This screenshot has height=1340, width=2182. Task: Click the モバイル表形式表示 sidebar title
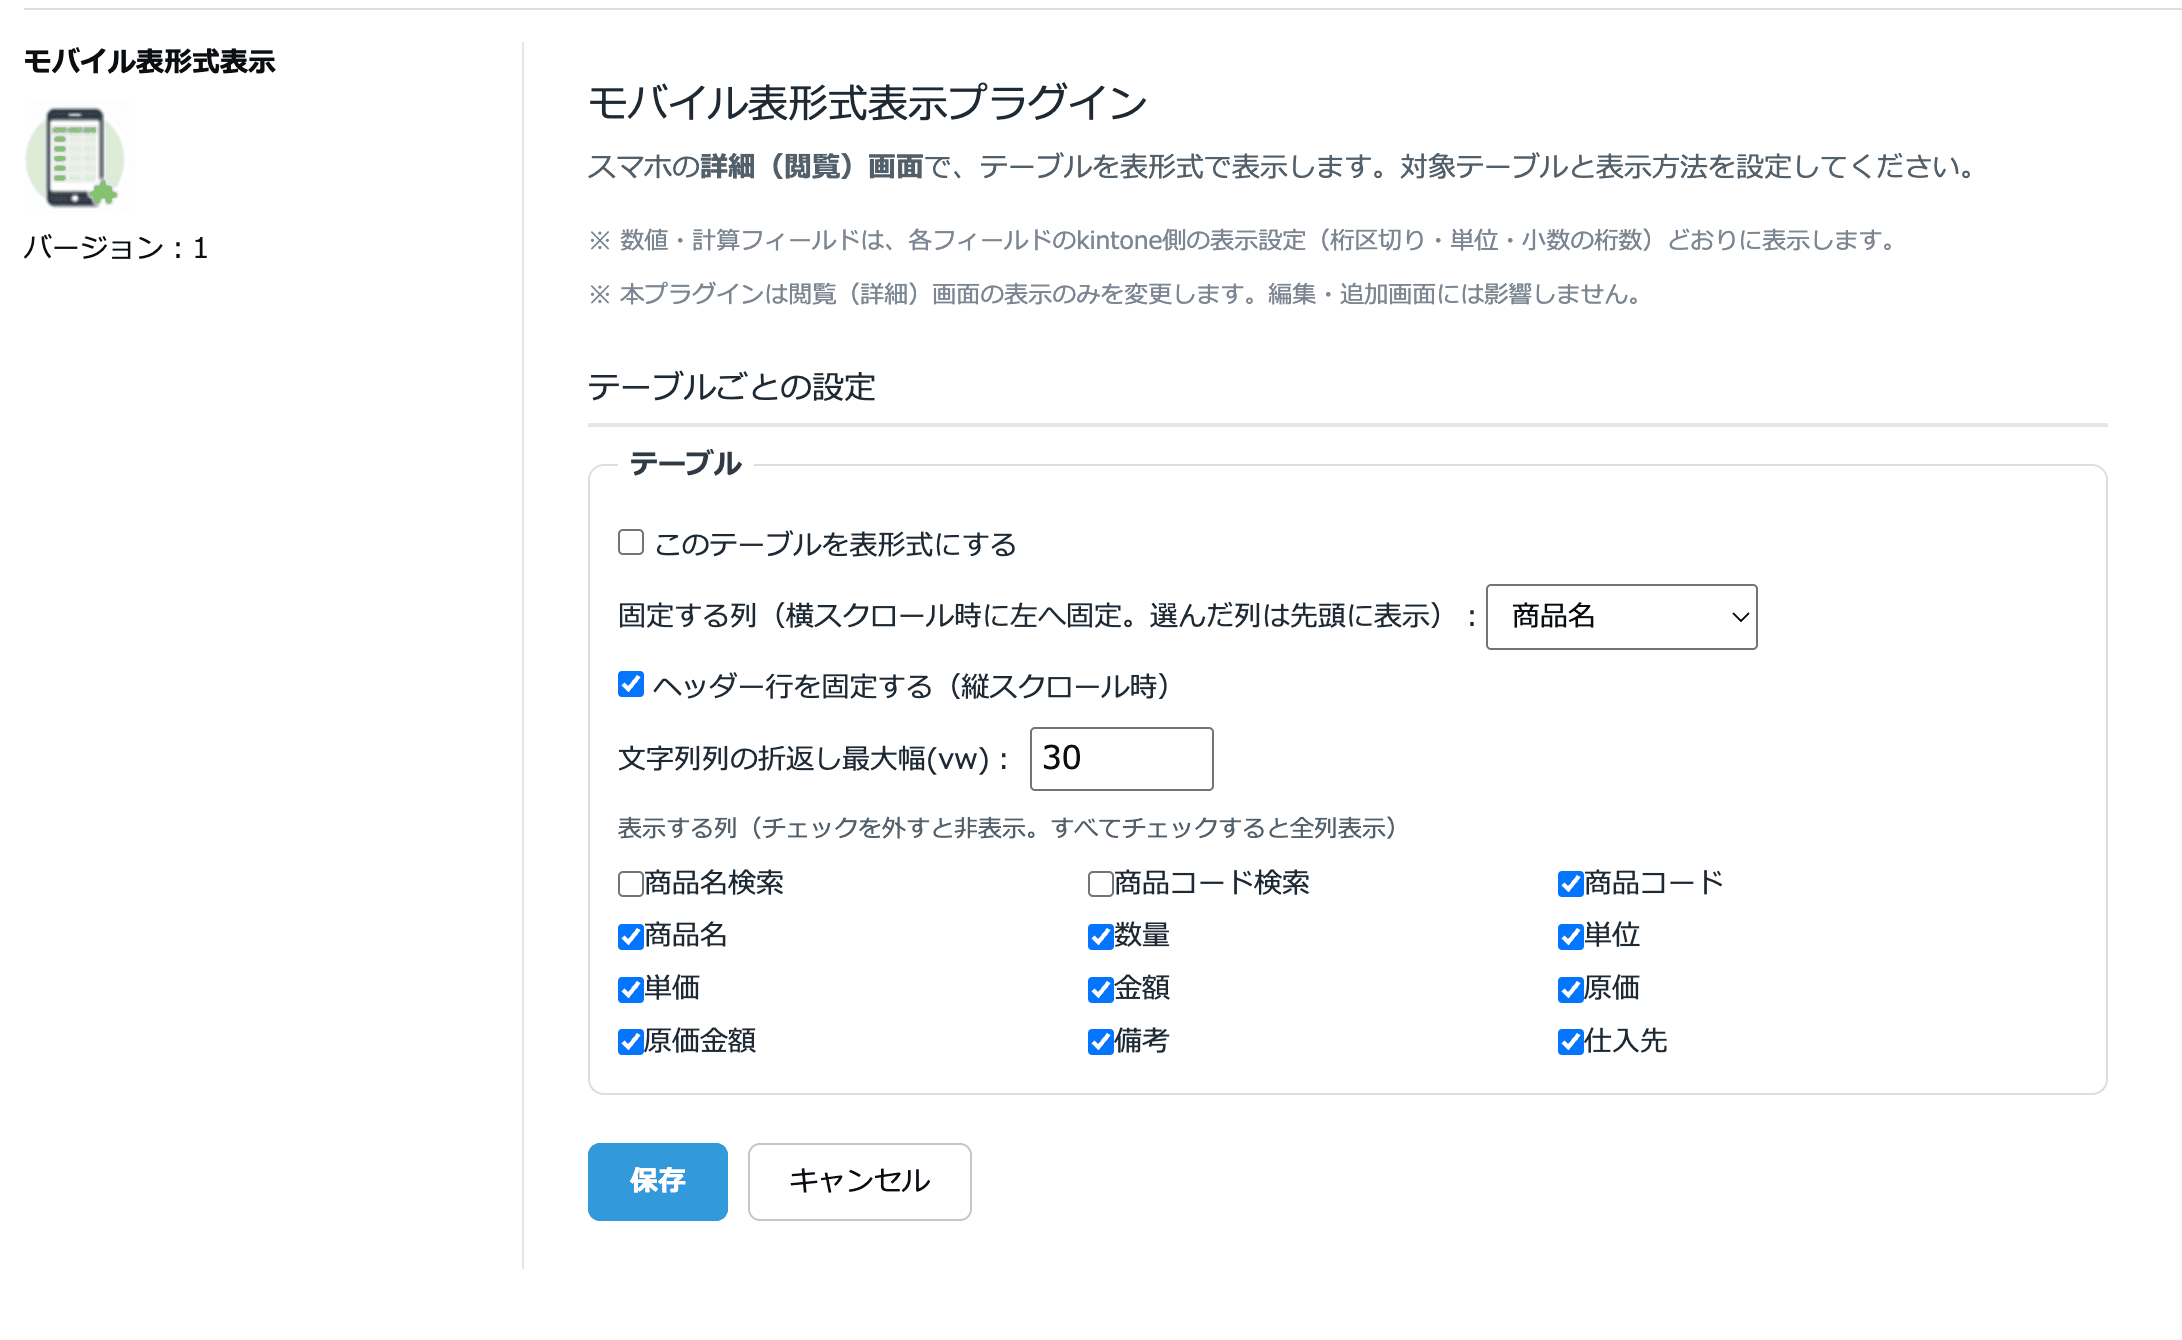(149, 61)
